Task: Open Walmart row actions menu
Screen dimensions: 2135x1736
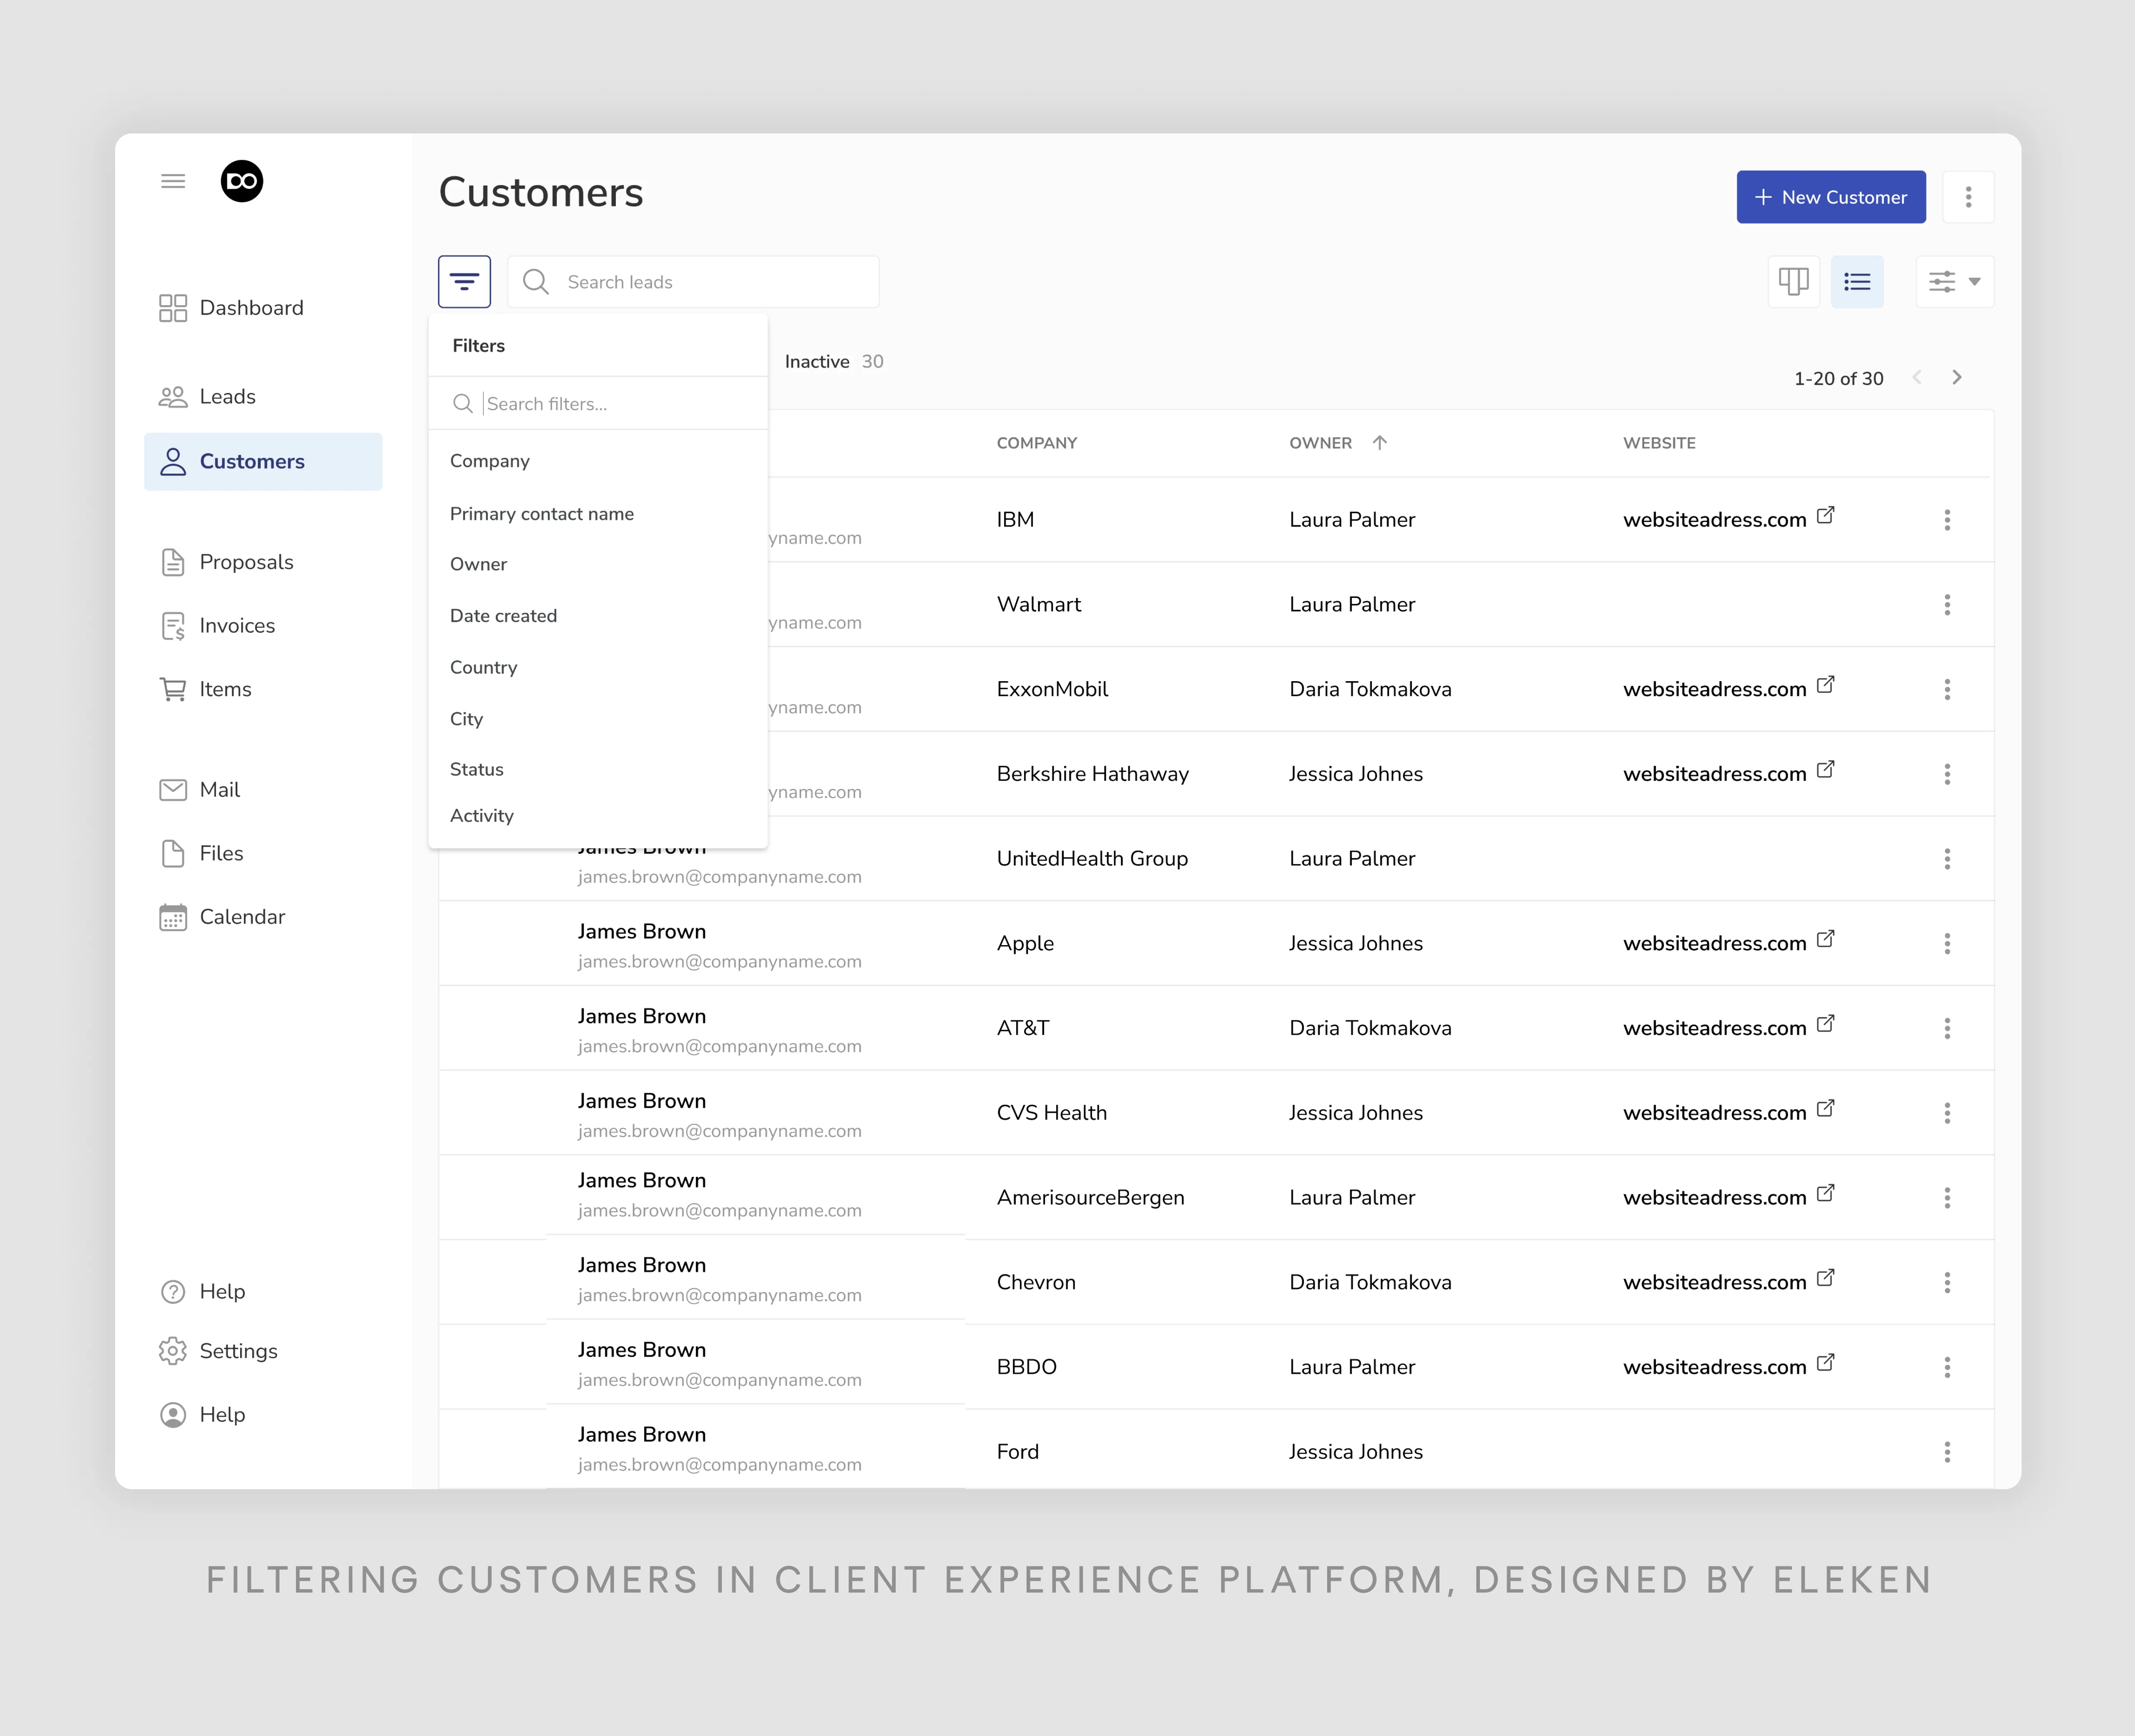Action: [1947, 605]
